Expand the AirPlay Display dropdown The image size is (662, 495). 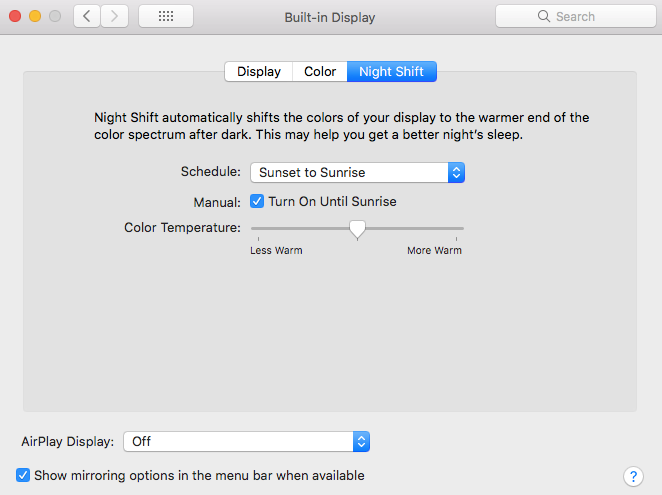pyautogui.click(x=246, y=441)
